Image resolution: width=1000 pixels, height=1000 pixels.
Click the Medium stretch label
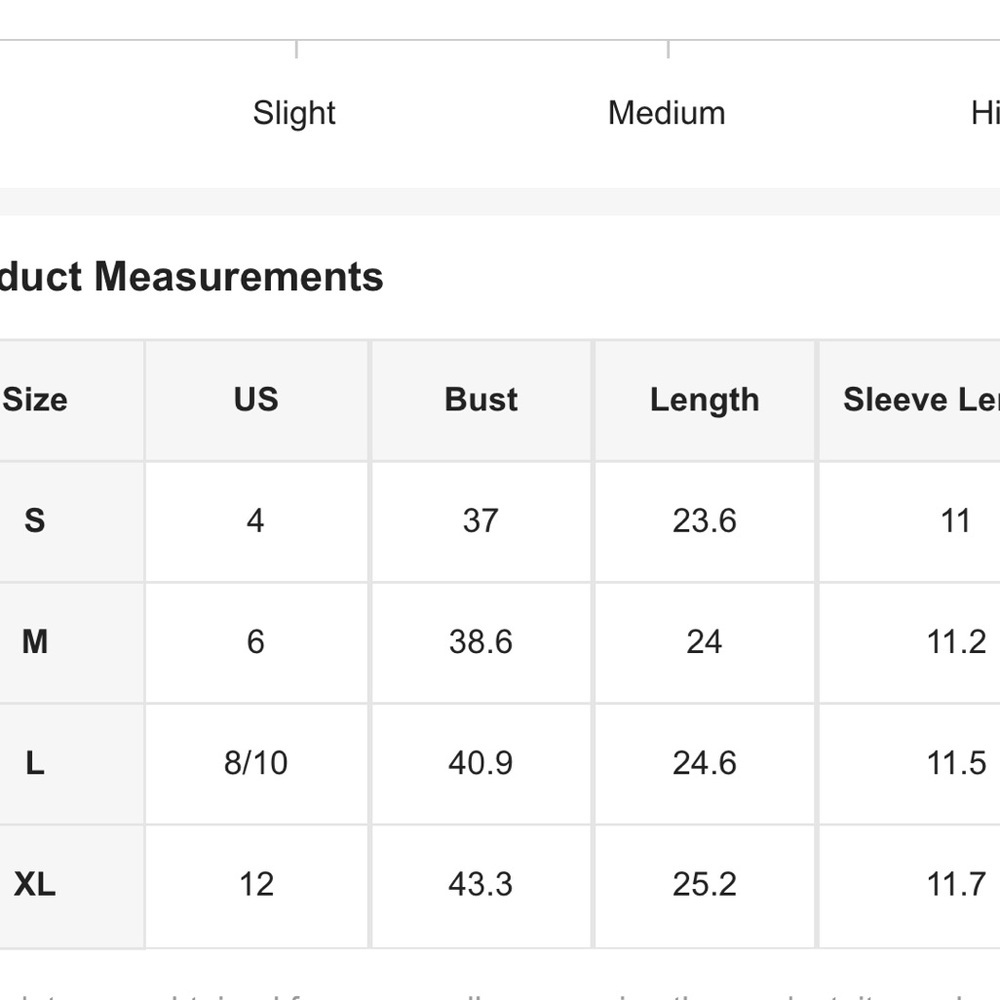[666, 113]
